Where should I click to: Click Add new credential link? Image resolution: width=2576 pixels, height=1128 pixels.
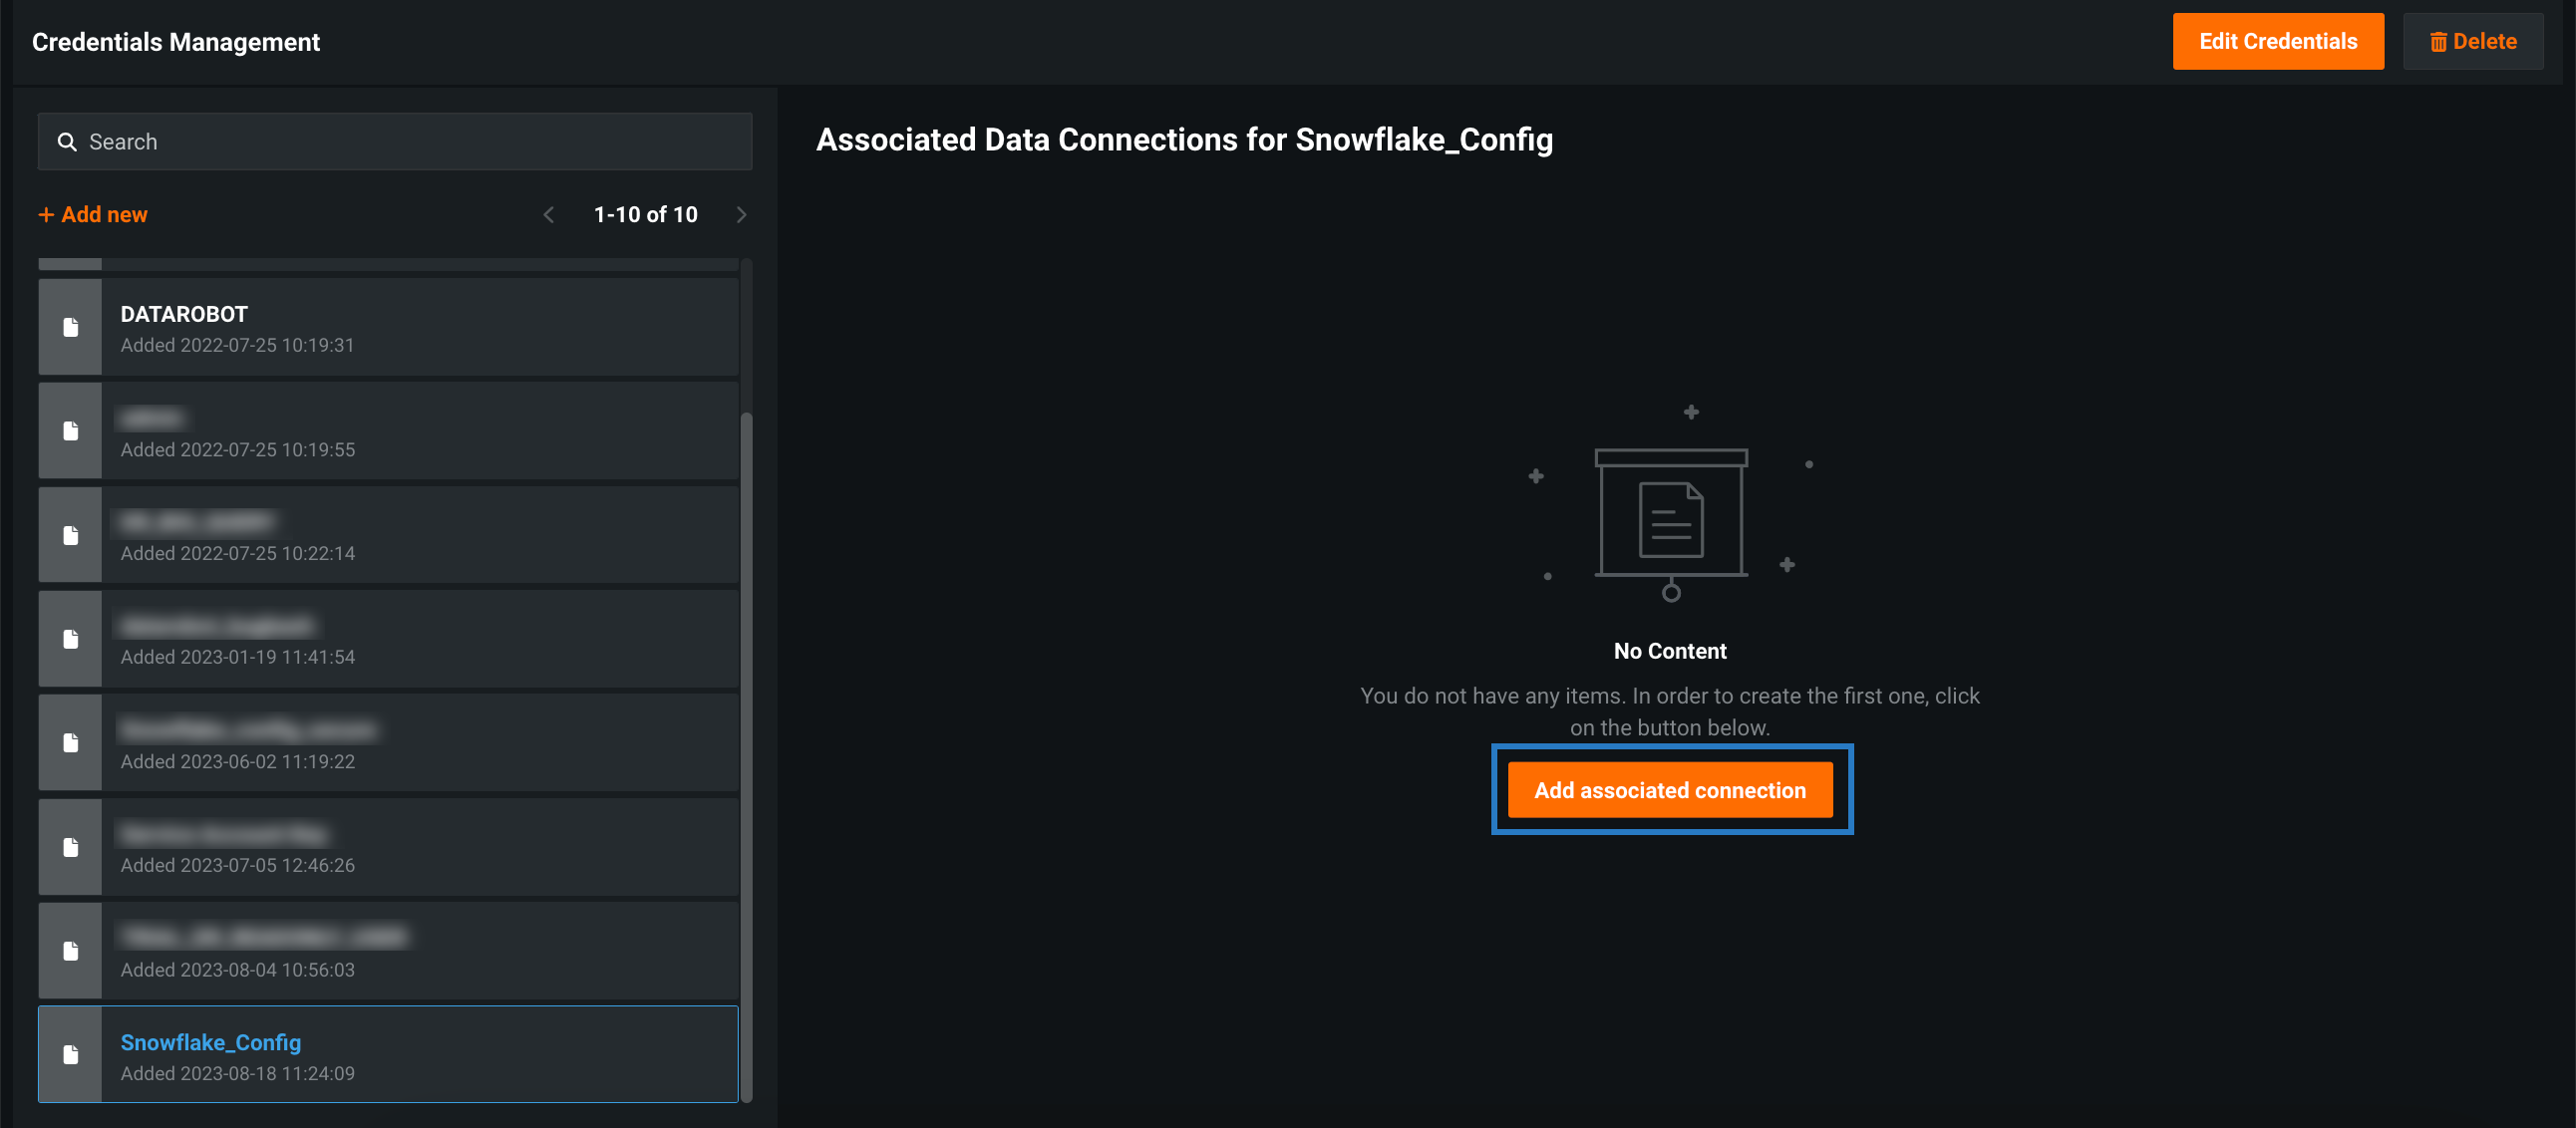click(93, 215)
